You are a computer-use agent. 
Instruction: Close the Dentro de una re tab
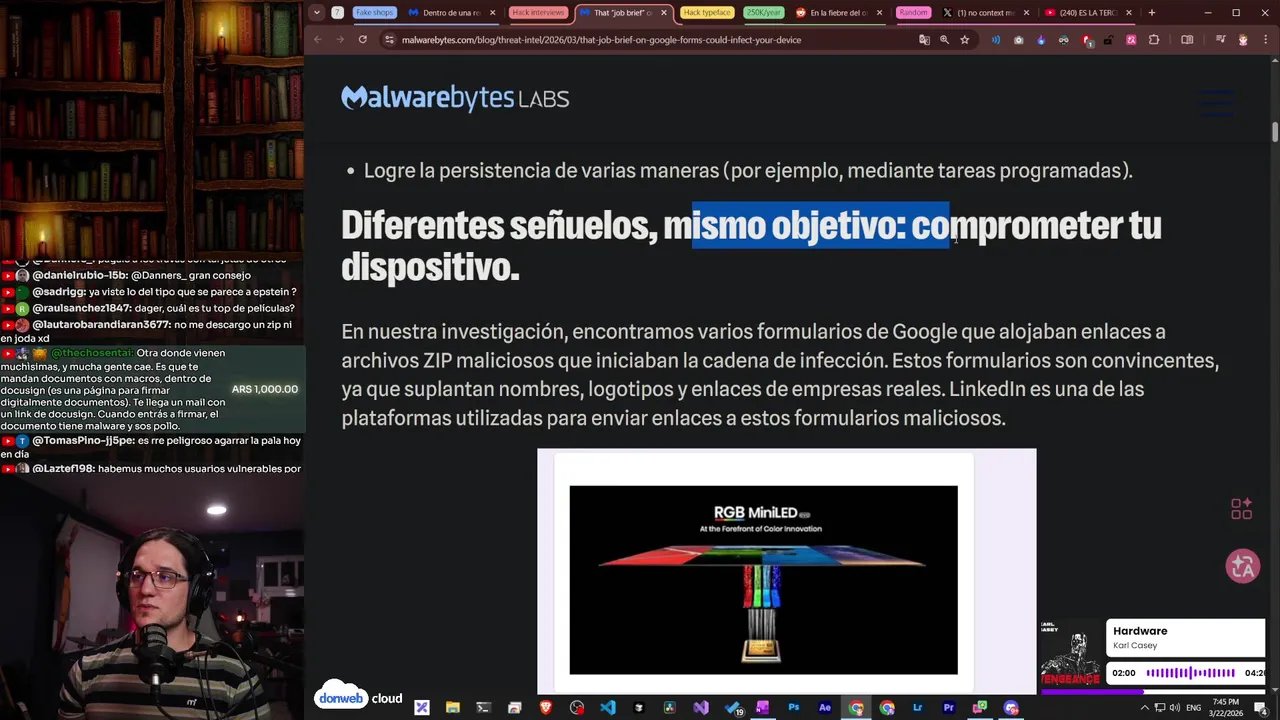tap(492, 13)
